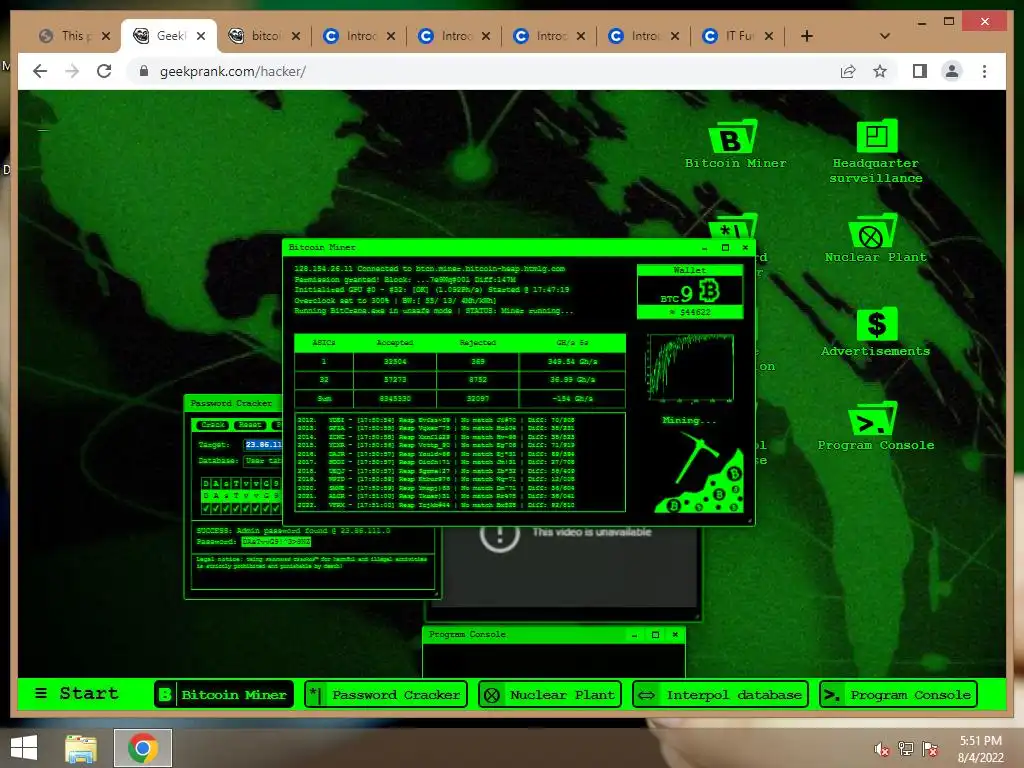Click the Crack button in Password Cracker
This screenshot has height=768, width=1024.
click(x=212, y=424)
